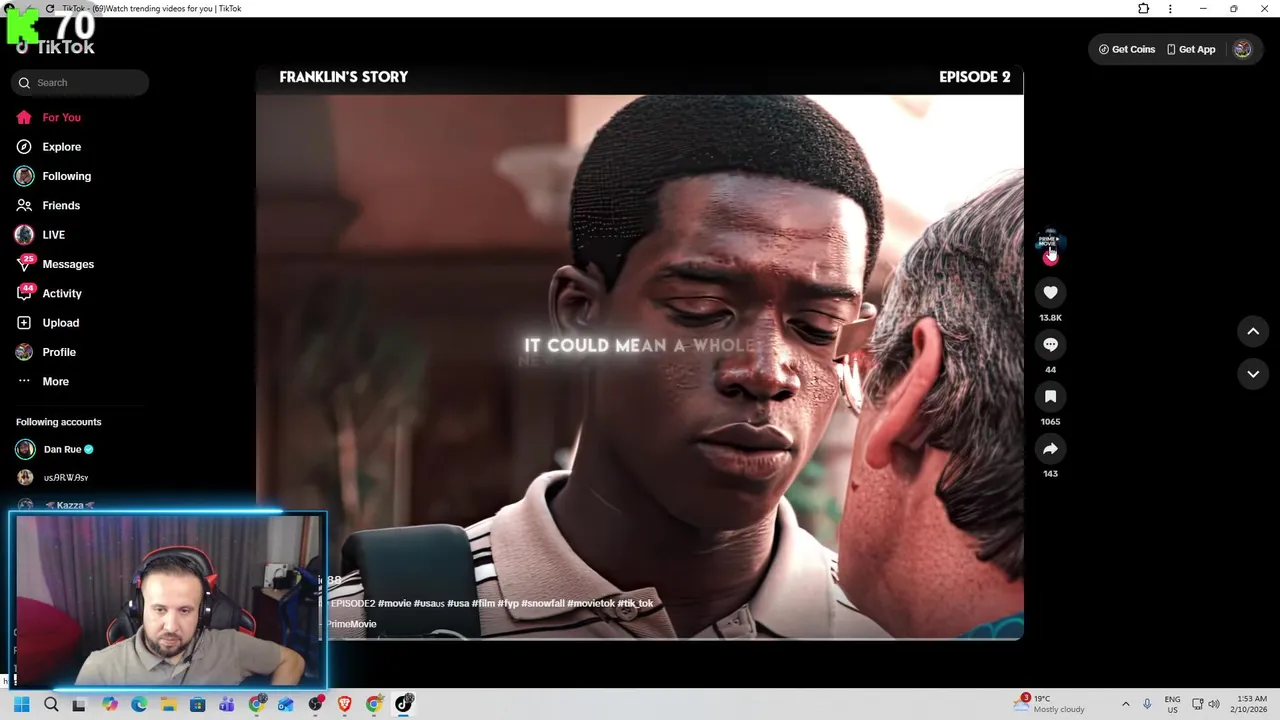Open Task View in the taskbar
1280x720 pixels.
pos(79,704)
